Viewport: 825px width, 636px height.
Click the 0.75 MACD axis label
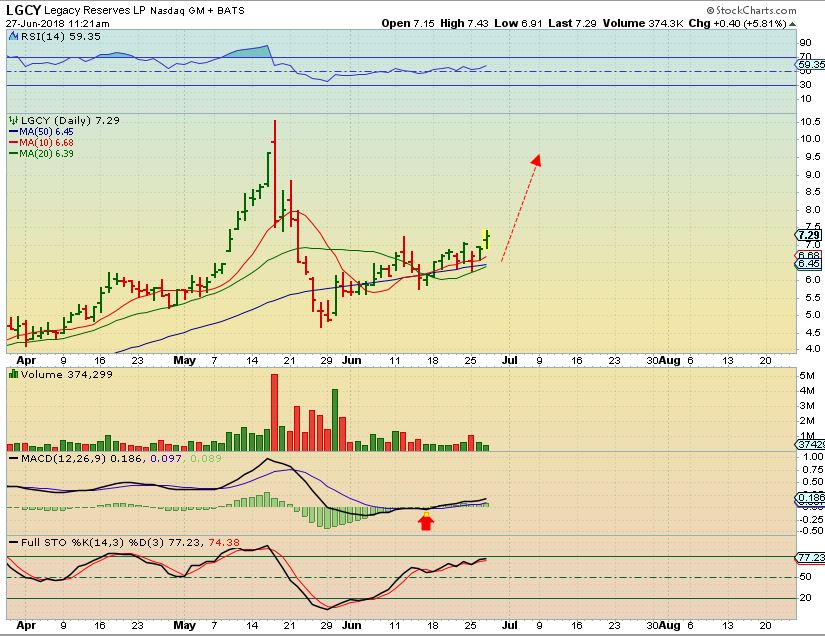tap(813, 469)
